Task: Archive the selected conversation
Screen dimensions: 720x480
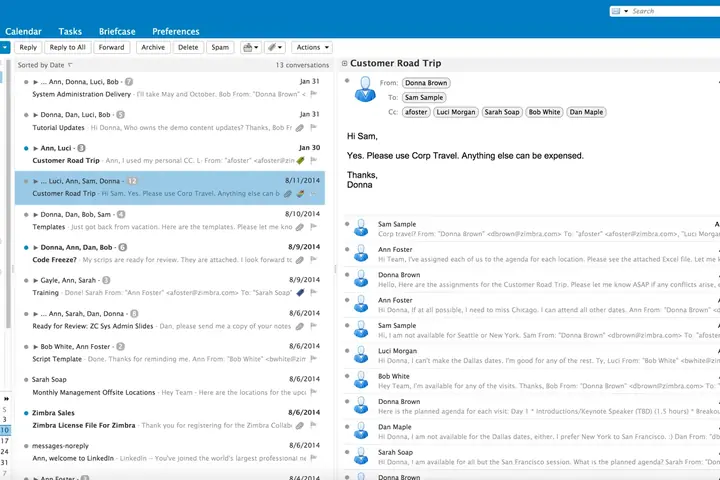Action: (153, 47)
